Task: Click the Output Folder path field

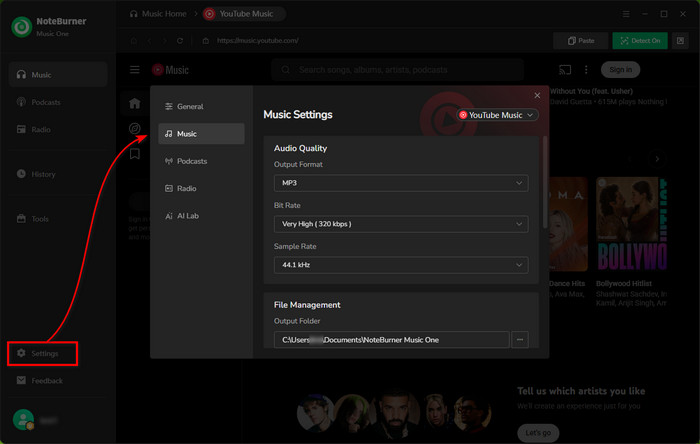Action: (x=392, y=340)
